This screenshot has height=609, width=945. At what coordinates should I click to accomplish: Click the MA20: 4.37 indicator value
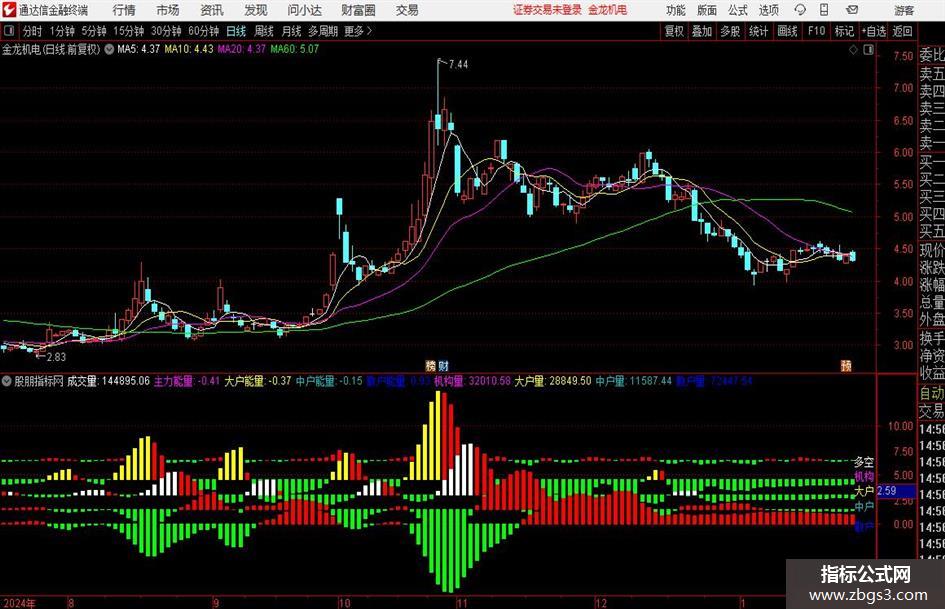242,49
